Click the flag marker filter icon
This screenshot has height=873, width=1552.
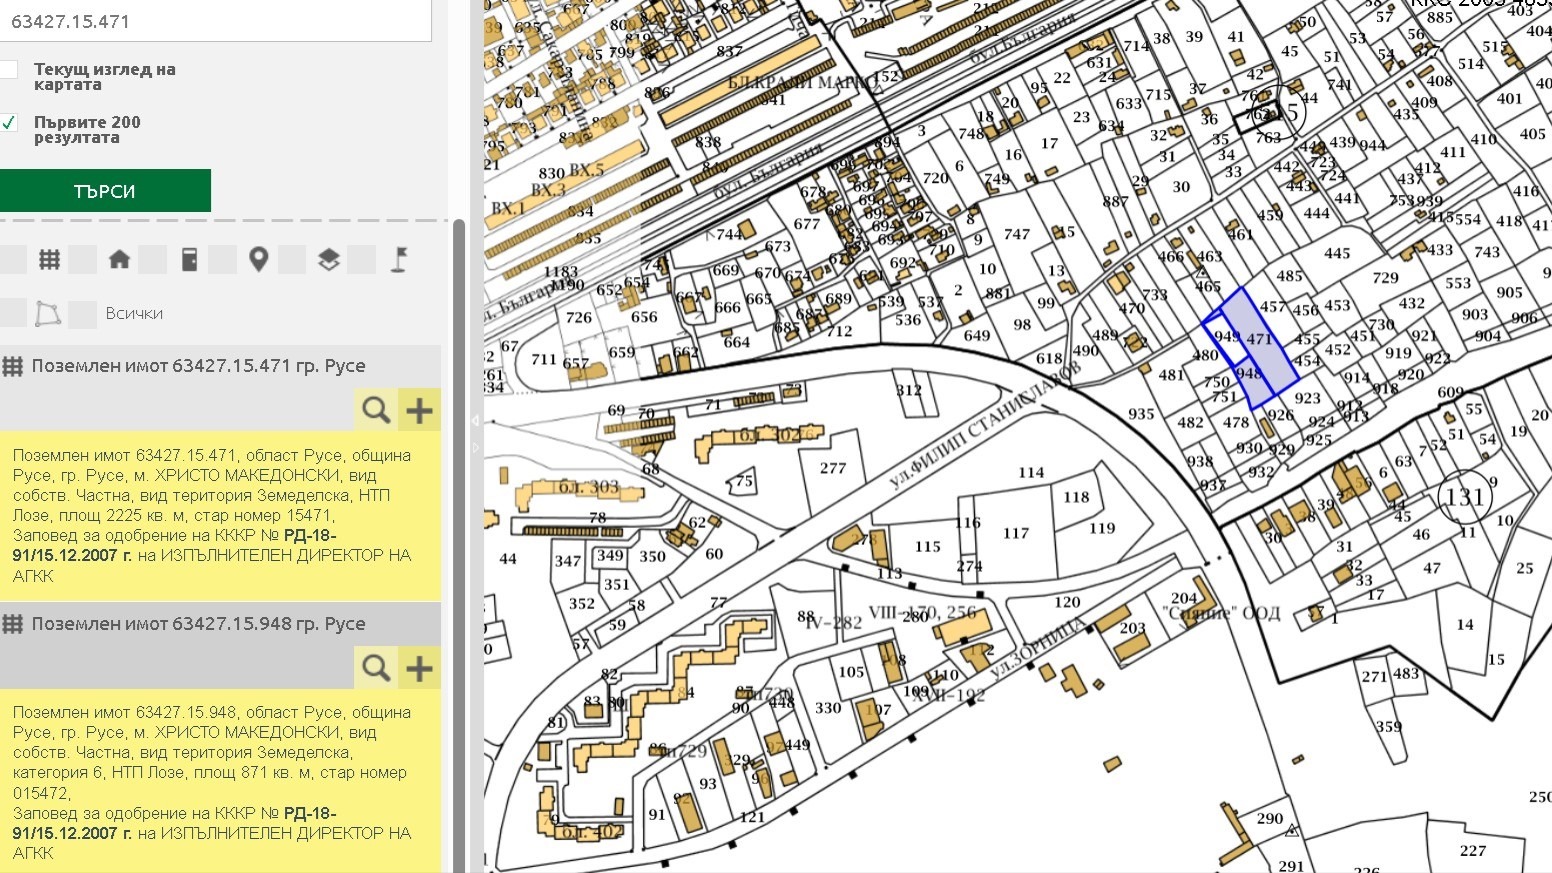pos(398,260)
